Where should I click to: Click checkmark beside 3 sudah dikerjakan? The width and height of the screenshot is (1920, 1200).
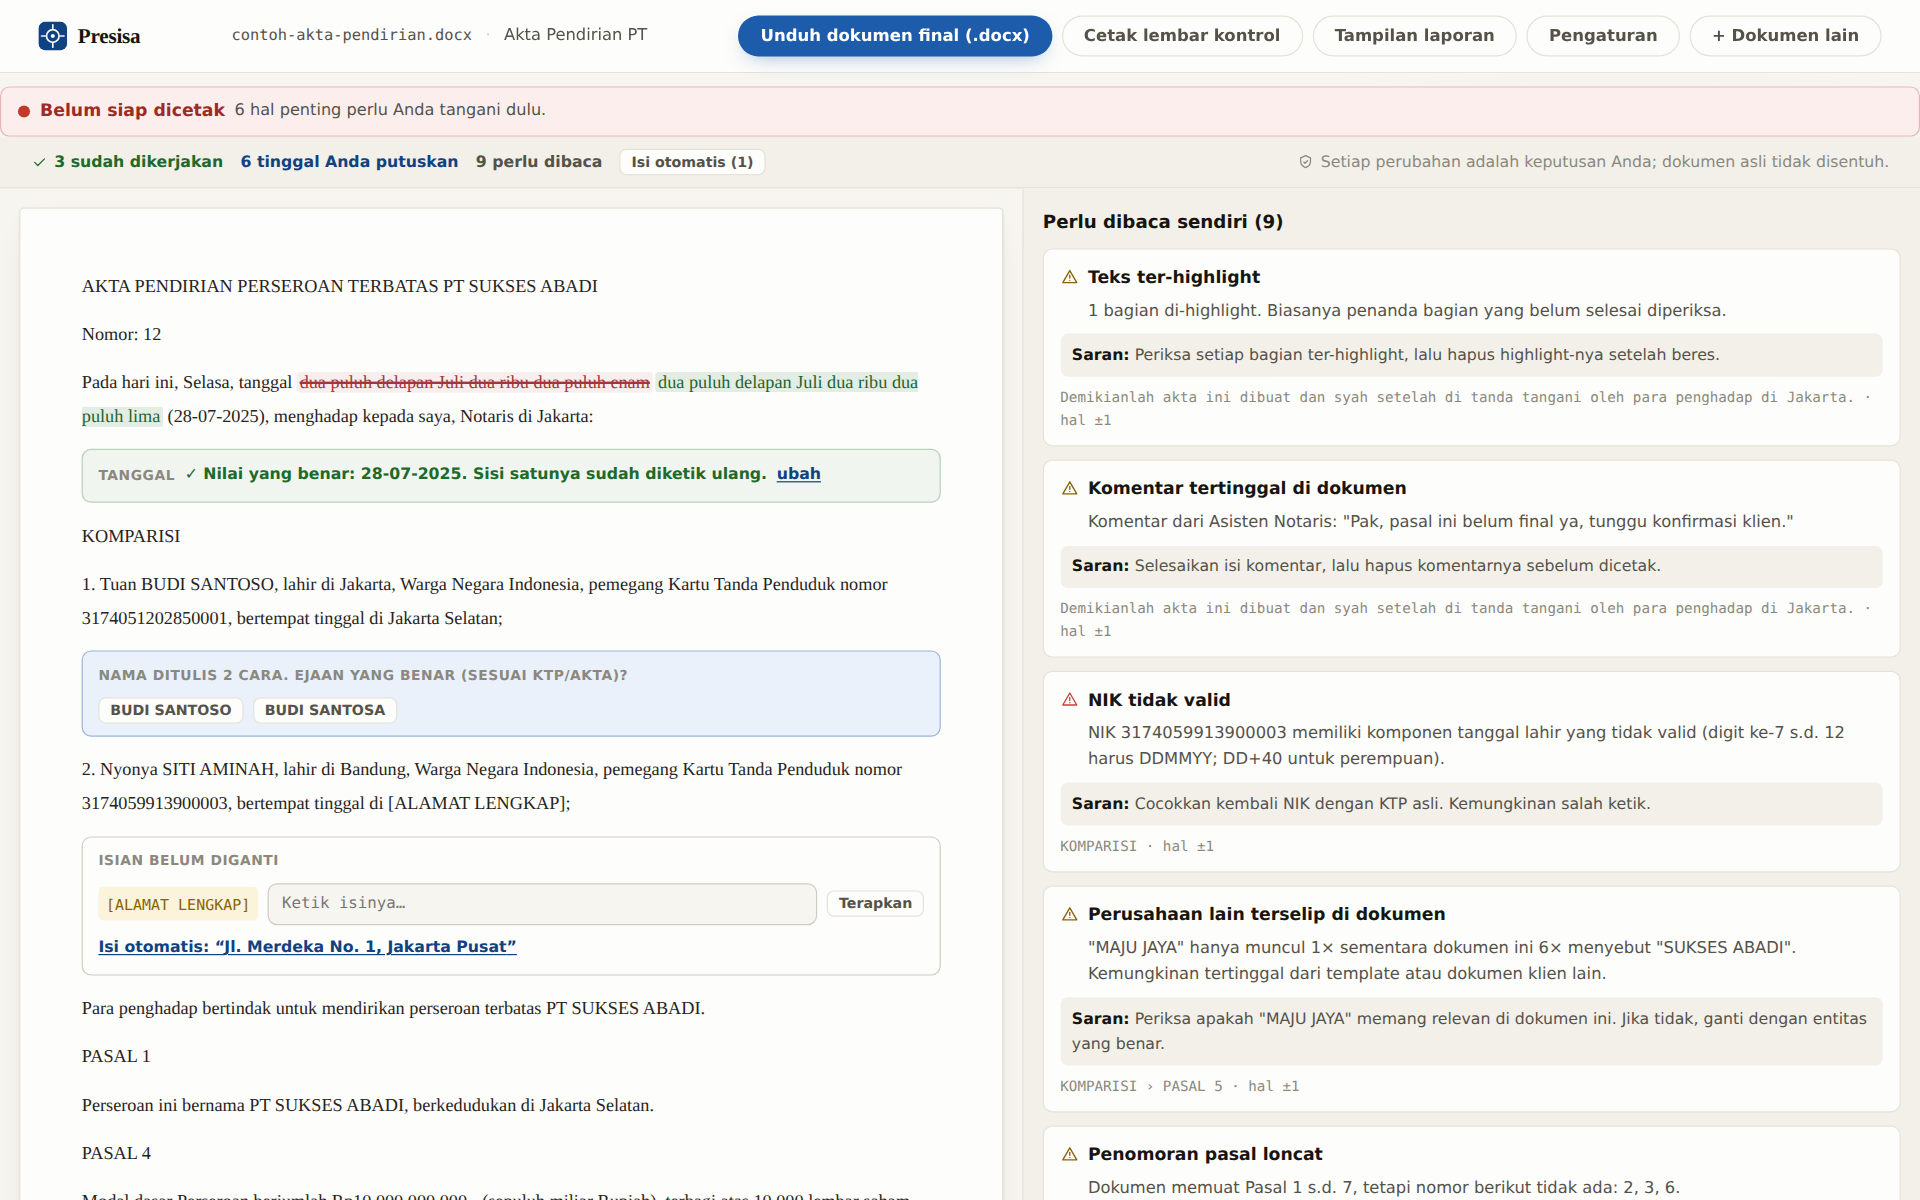tap(39, 162)
